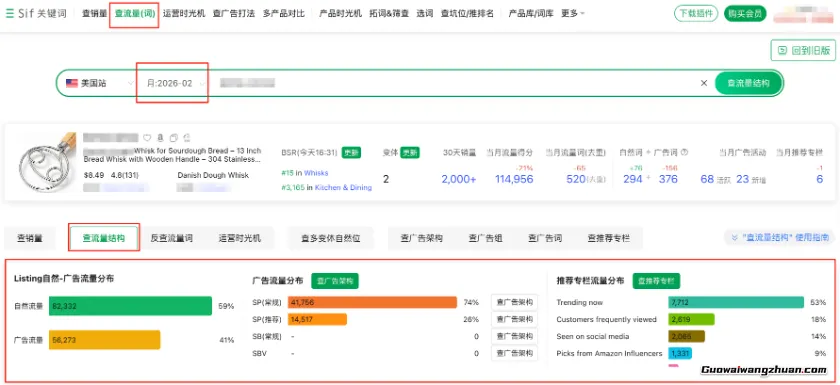The height and width of the screenshot is (385, 840).
Task: Switch to the 查广告组 tab
Action: tap(485, 238)
